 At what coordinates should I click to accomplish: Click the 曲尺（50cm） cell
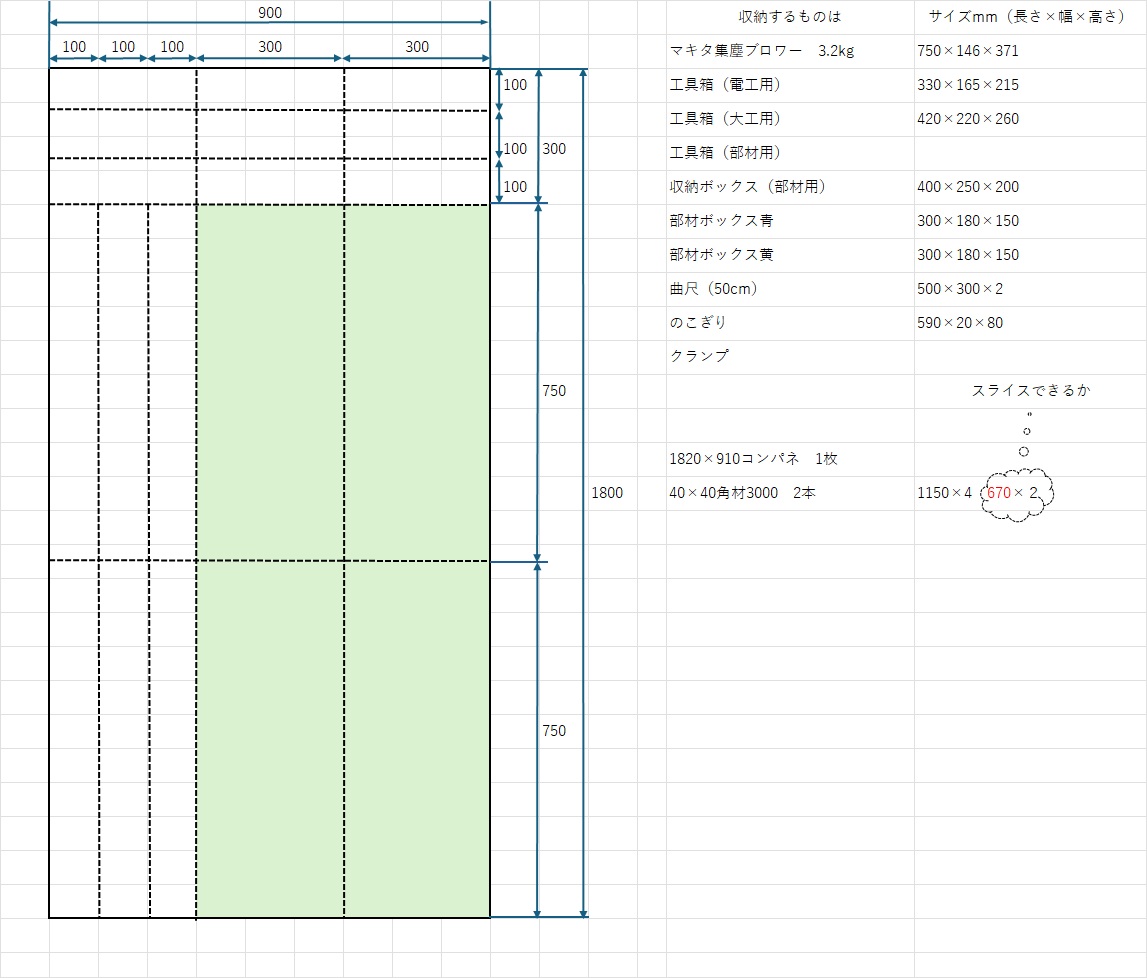point(714,289)
